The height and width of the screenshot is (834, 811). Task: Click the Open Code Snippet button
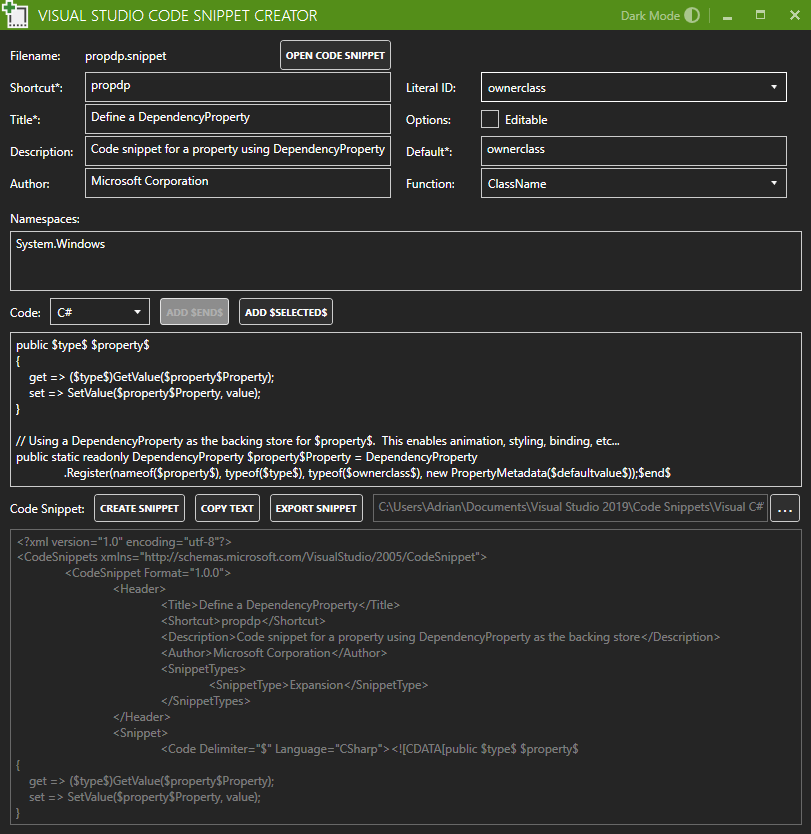(x=336, y=55)
